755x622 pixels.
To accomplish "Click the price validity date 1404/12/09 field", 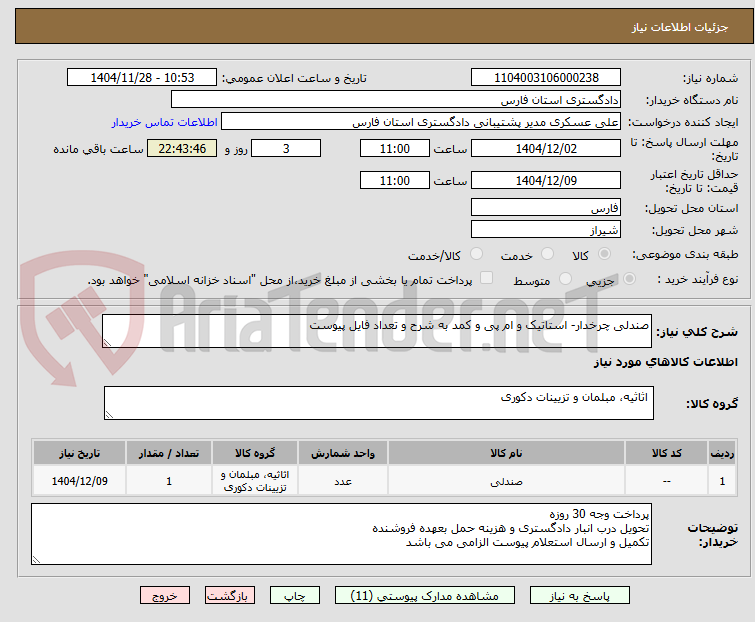I will tap(546, 181).
